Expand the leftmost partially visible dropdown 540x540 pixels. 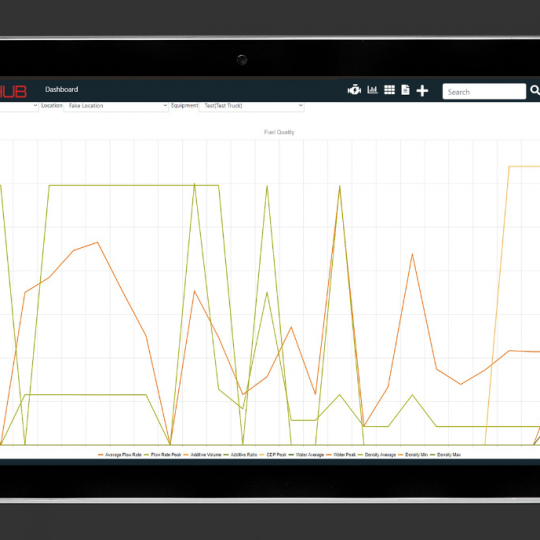tap(19, 106)
